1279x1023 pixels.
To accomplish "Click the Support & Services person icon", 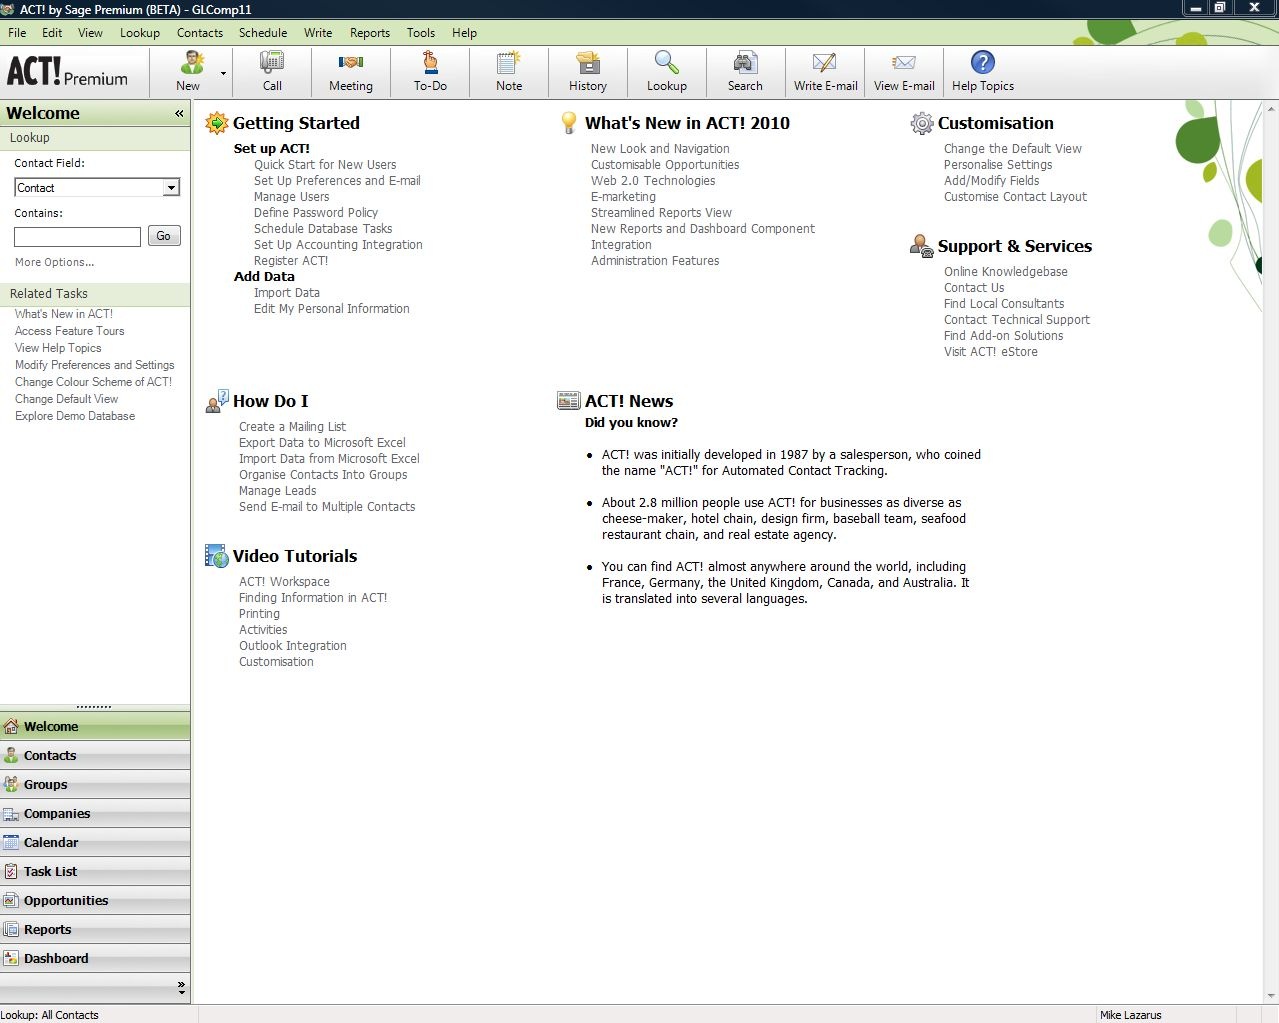I will pos(921,246).
